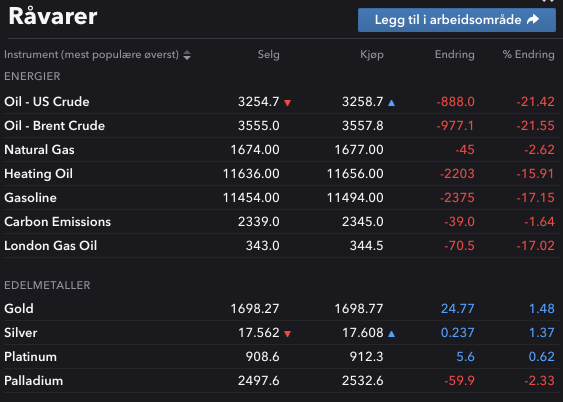Screen dimensions: 563x402
Task: Sort by the Selg column header
Action: coord(268,55)
